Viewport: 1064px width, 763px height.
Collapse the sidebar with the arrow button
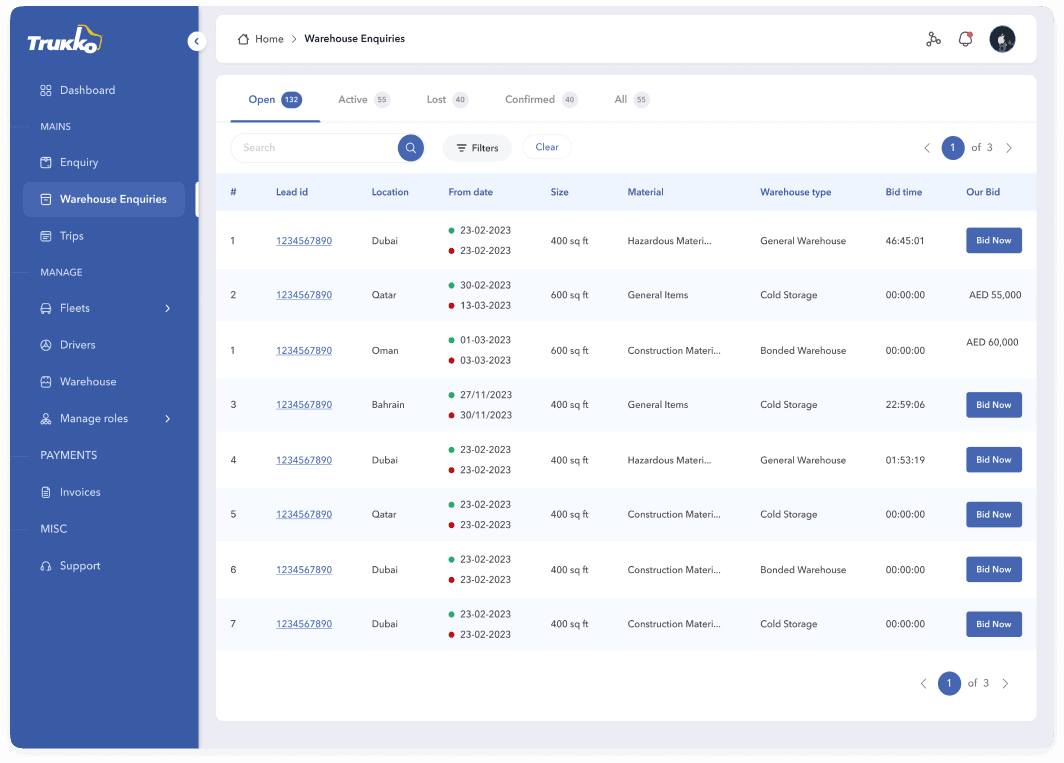(196, 41)
